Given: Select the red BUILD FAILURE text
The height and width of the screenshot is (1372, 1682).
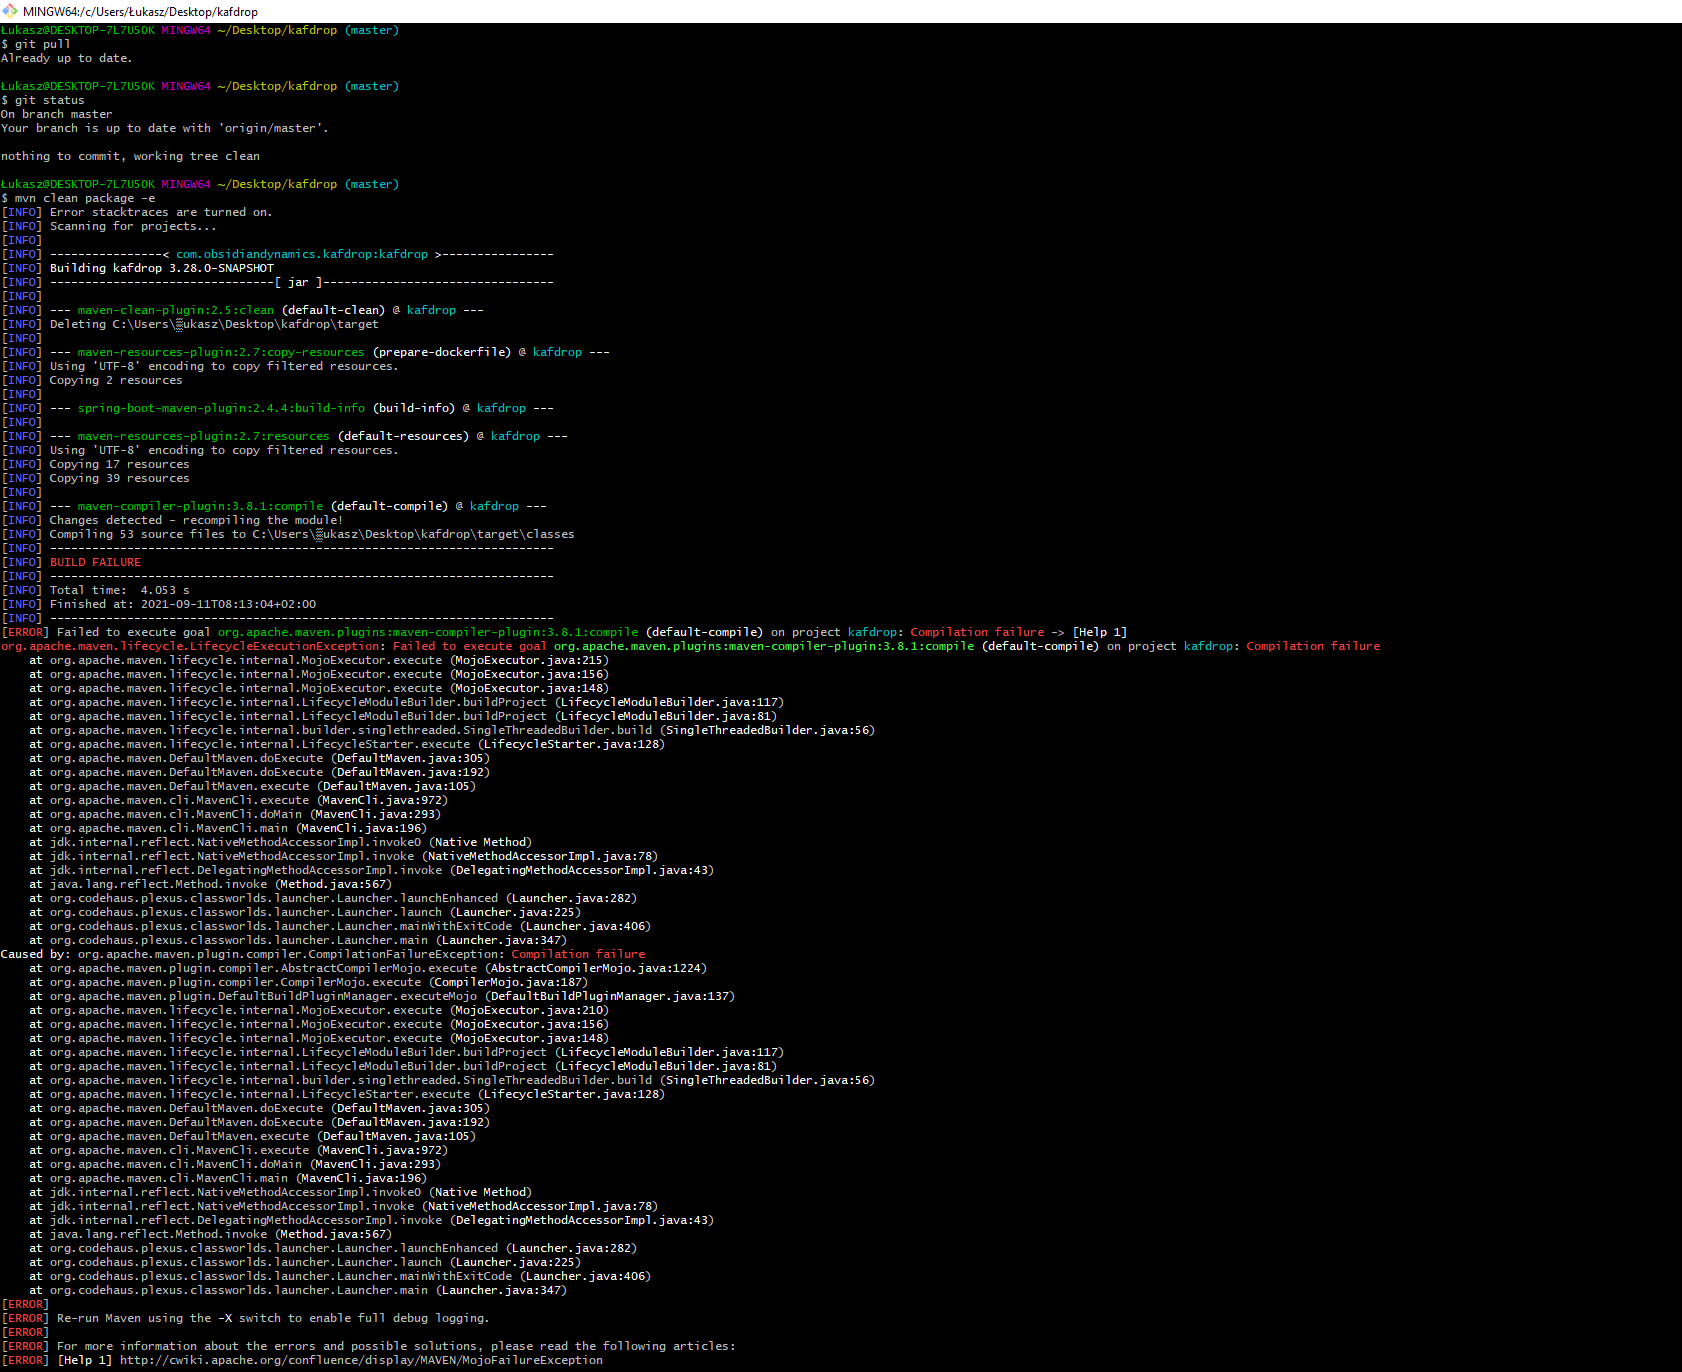Looking at the screenshot, I should [x=94, y=561].
